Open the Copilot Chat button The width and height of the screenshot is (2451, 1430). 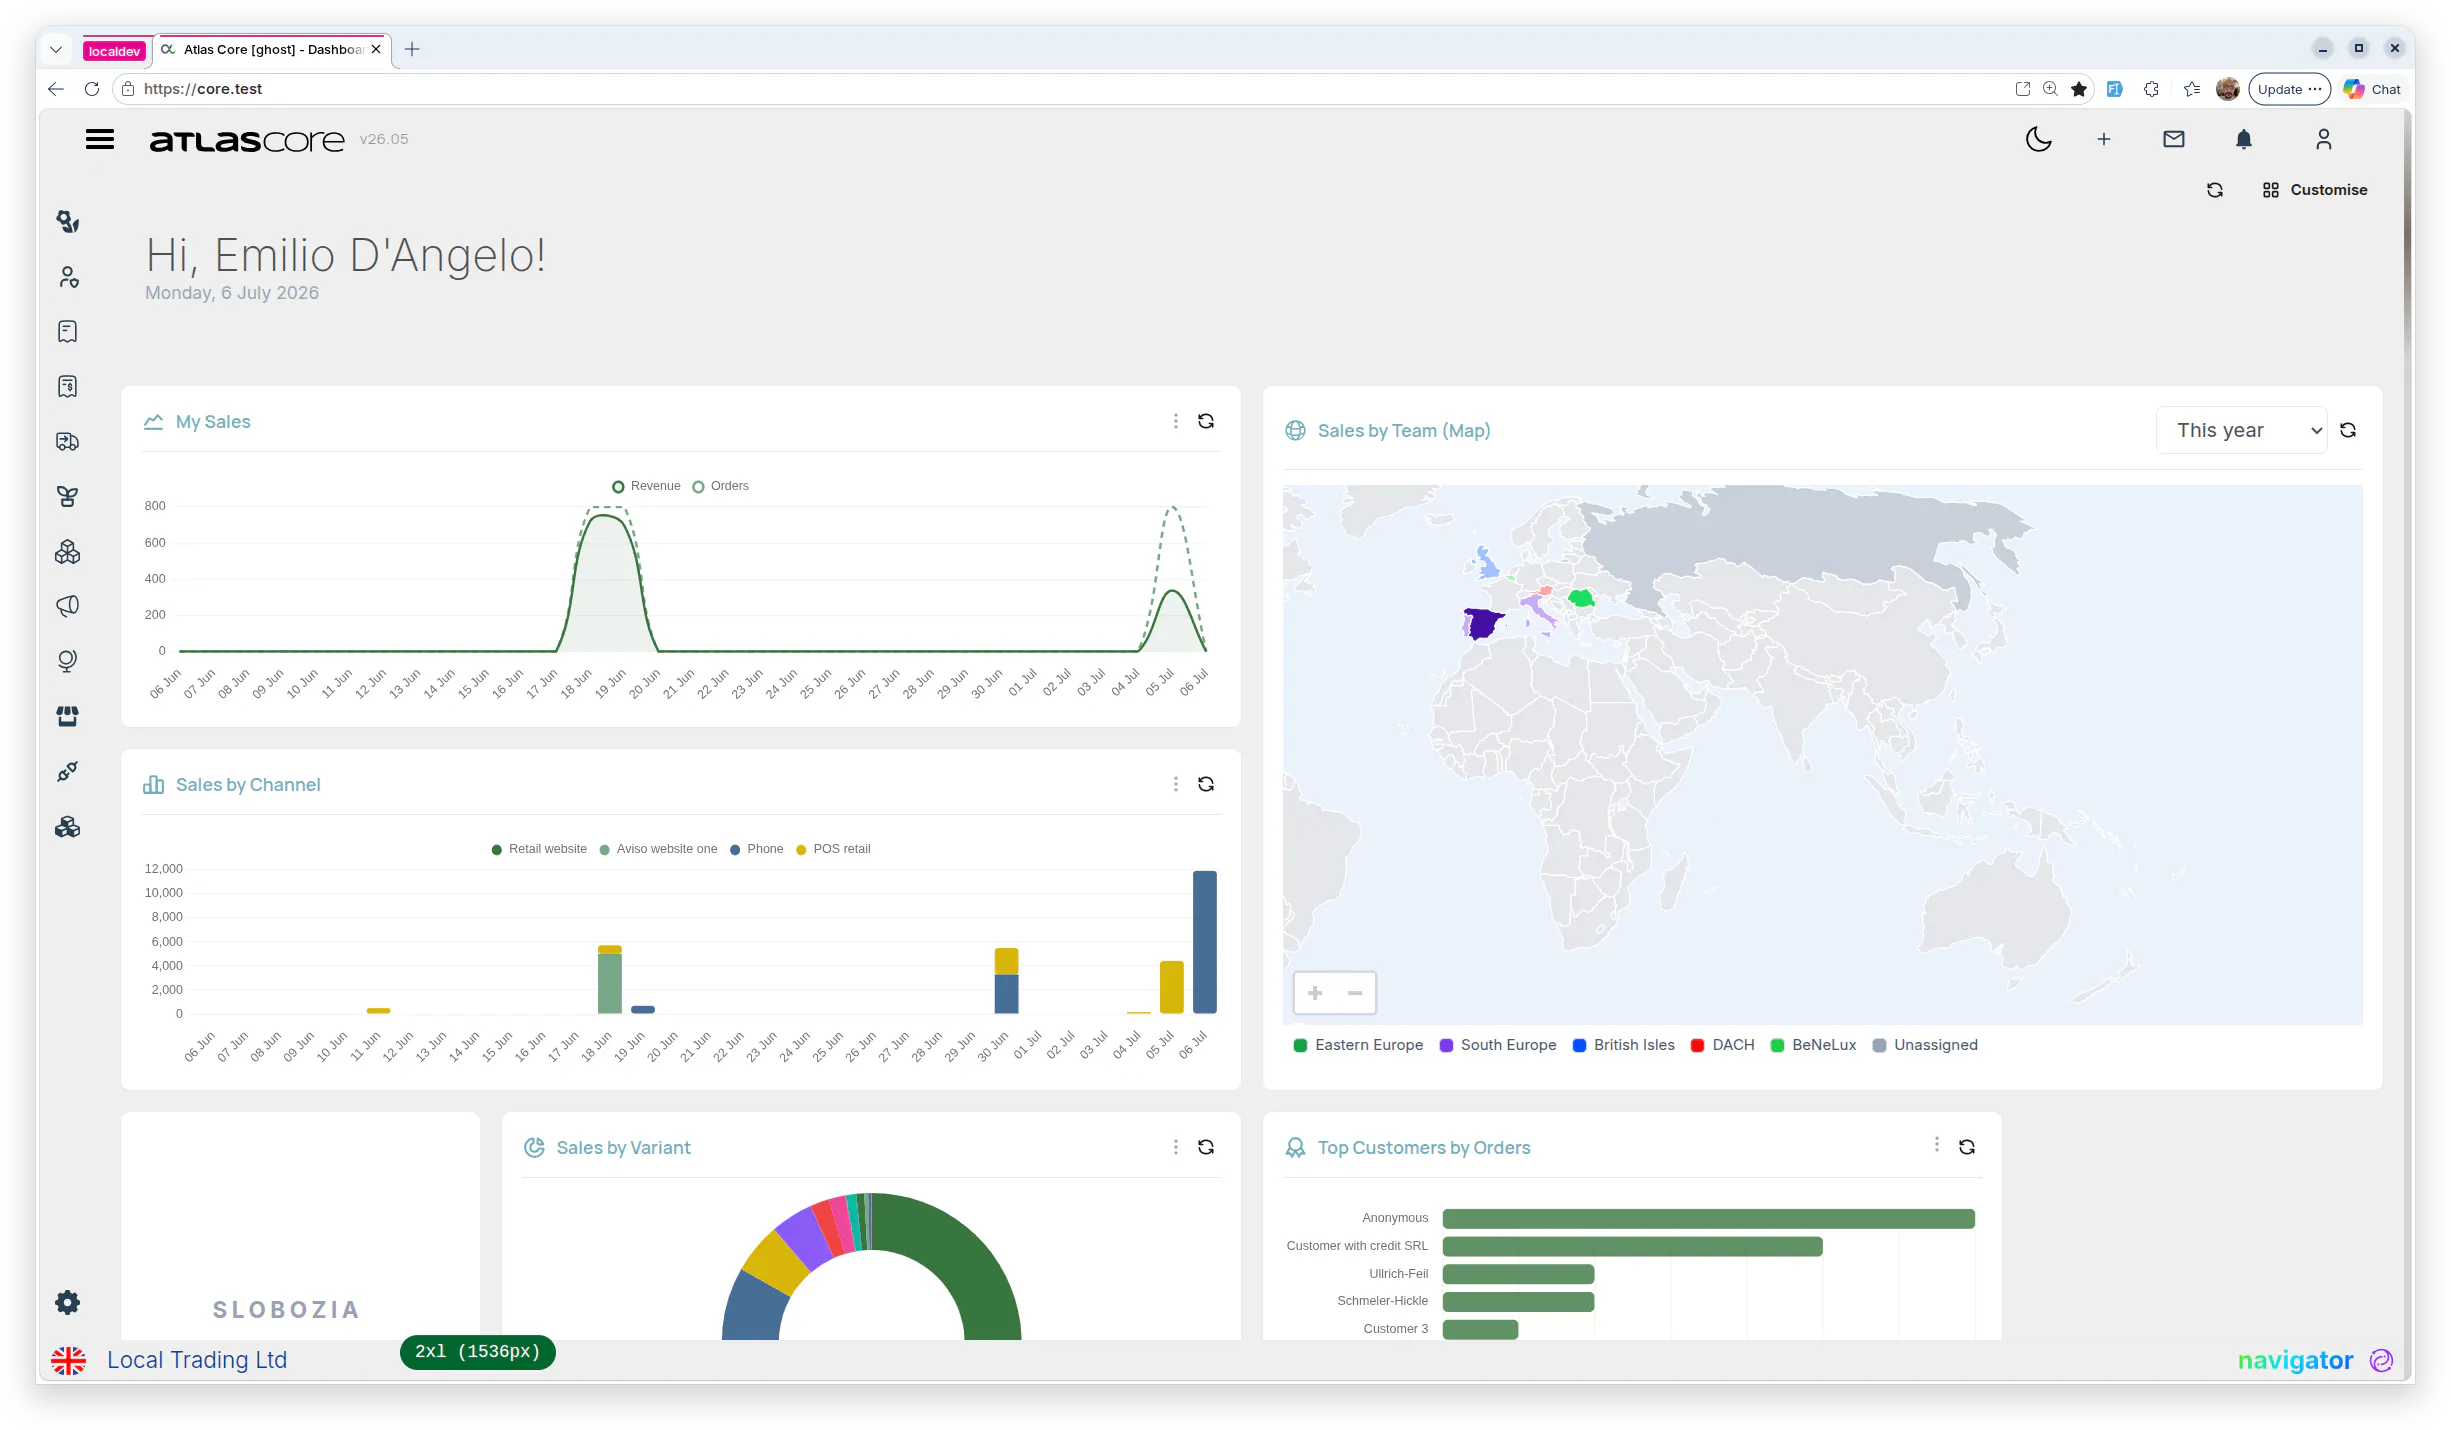pyautogui.click(x=2372, y=89)
